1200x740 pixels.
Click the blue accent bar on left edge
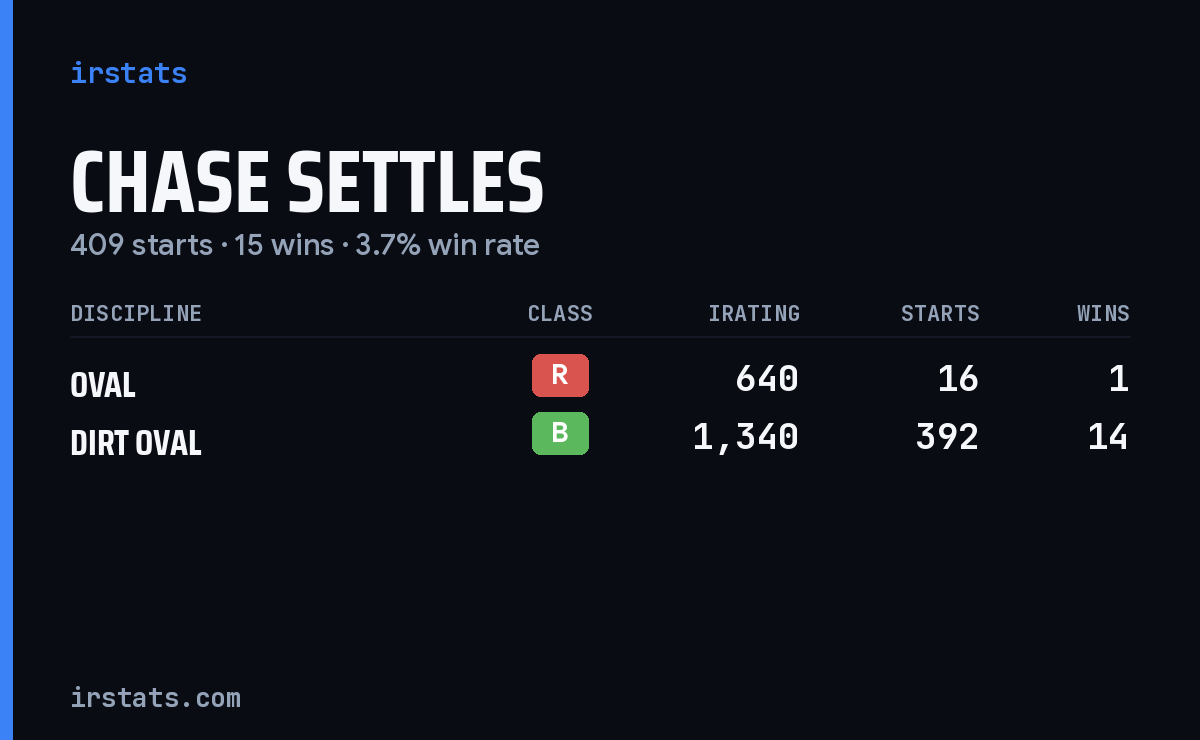click(6, 370)
